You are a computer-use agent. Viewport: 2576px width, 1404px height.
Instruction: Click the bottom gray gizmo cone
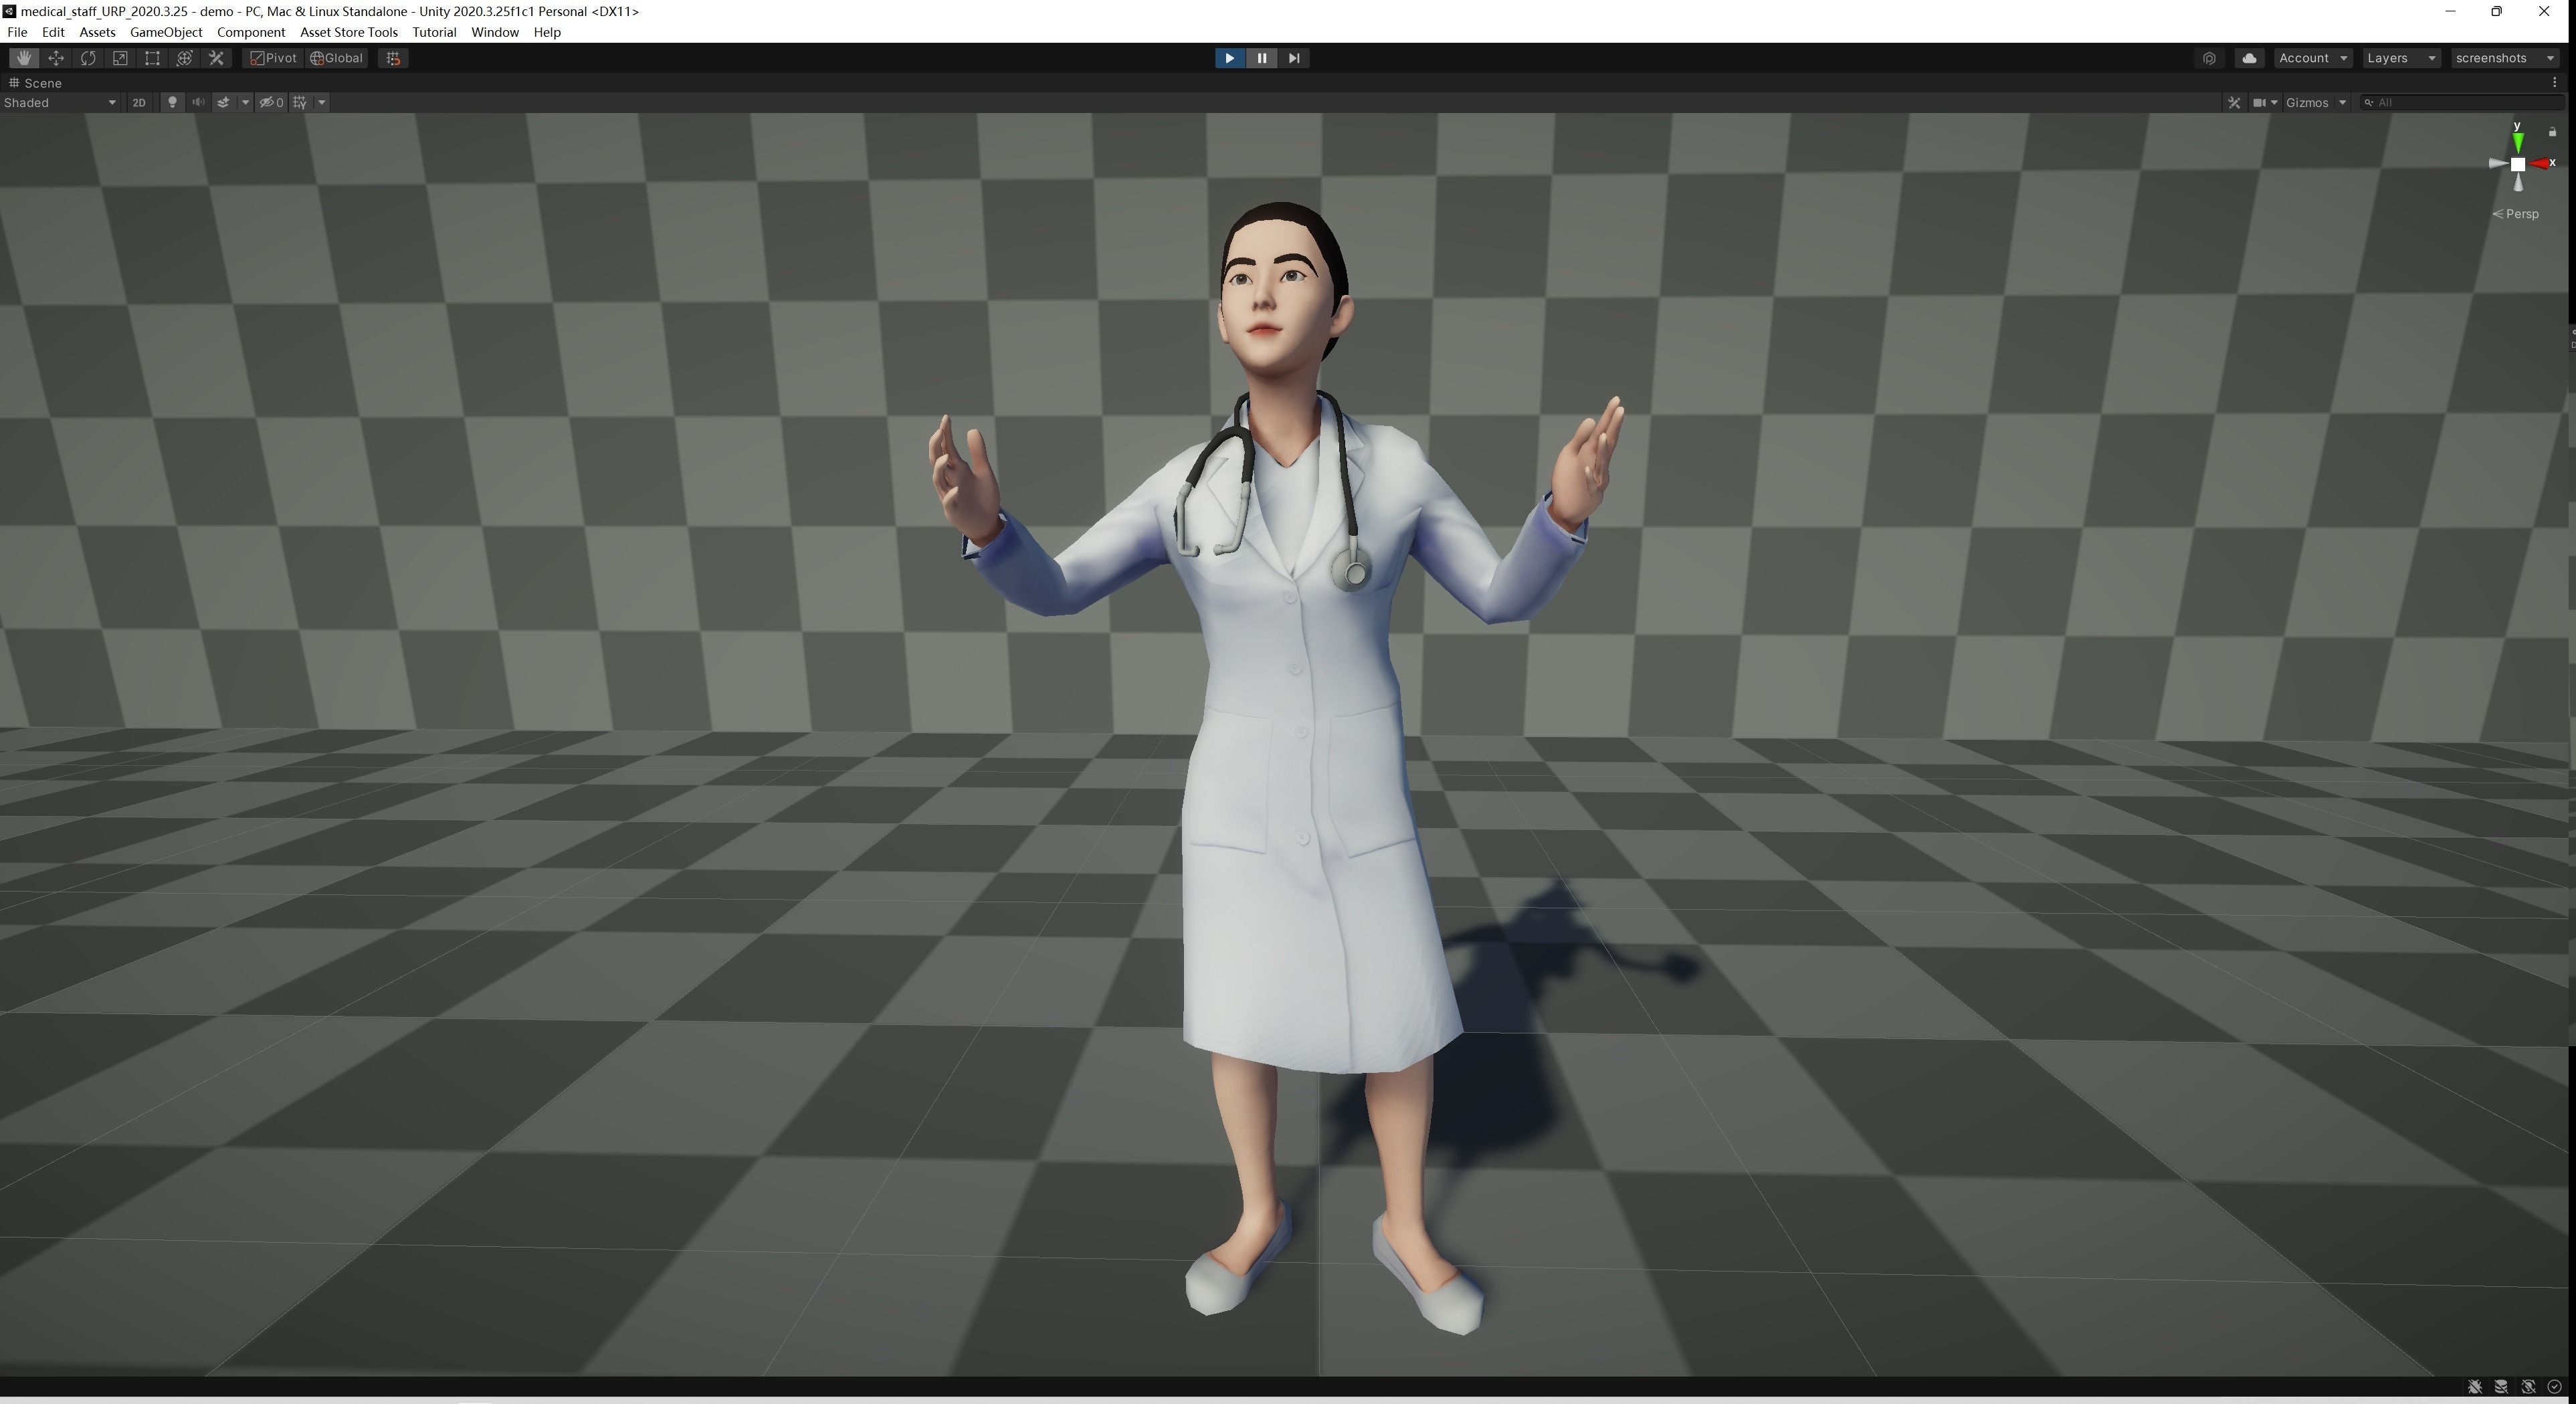click(x=2518, y=182)
